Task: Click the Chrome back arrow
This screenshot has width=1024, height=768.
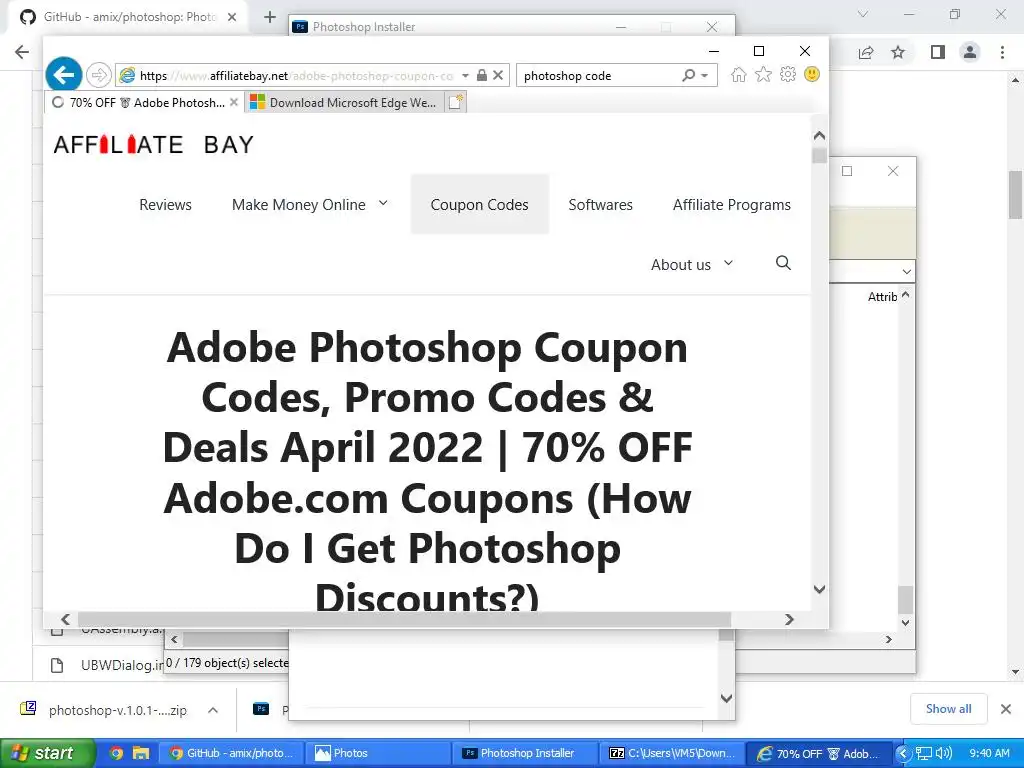Action: tap(22, 52)
